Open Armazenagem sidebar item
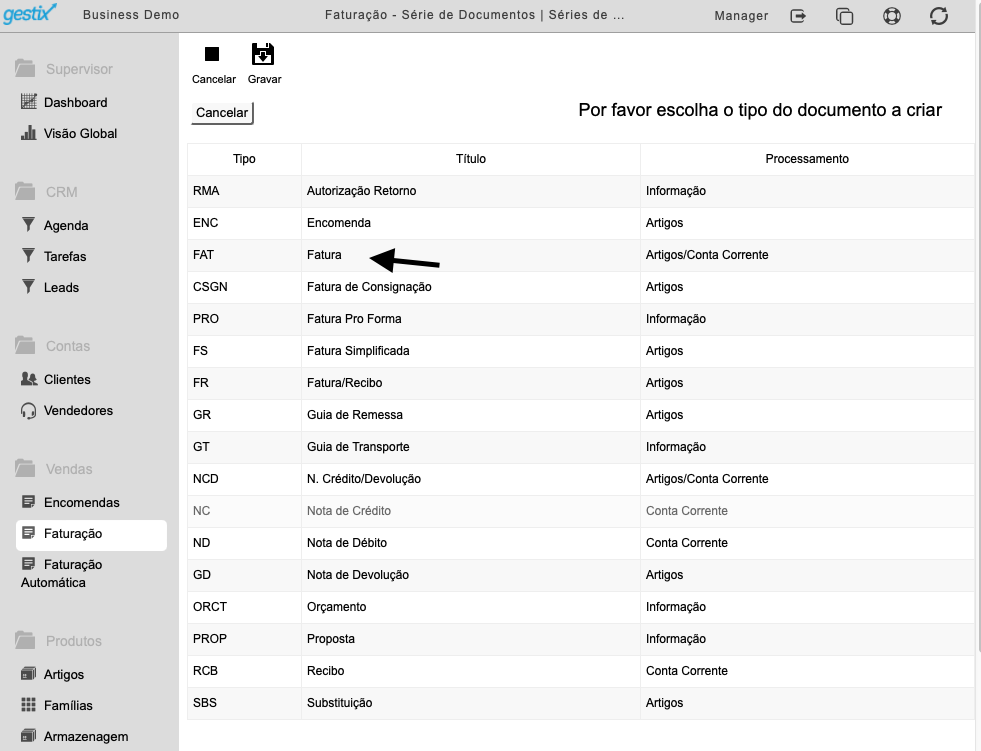981x751 pixels. [86, 737]
